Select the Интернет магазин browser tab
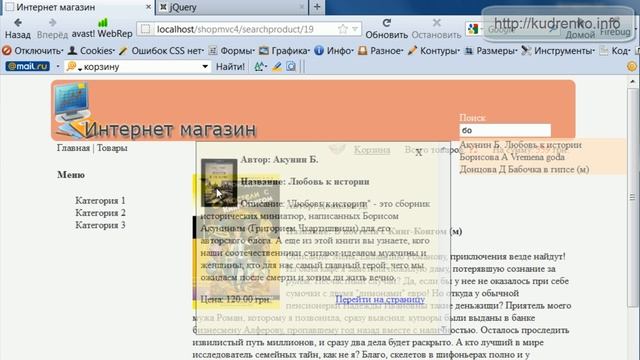 (78, 7)
